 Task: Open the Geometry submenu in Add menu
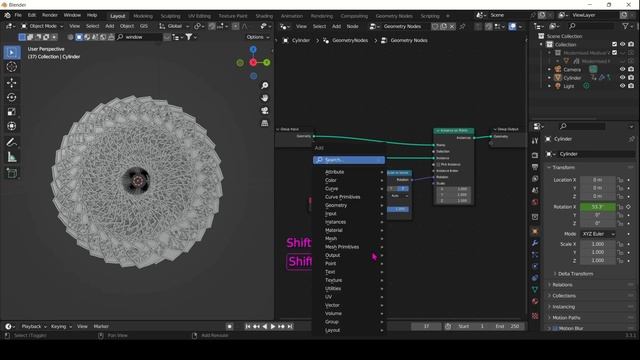[349, 205]
